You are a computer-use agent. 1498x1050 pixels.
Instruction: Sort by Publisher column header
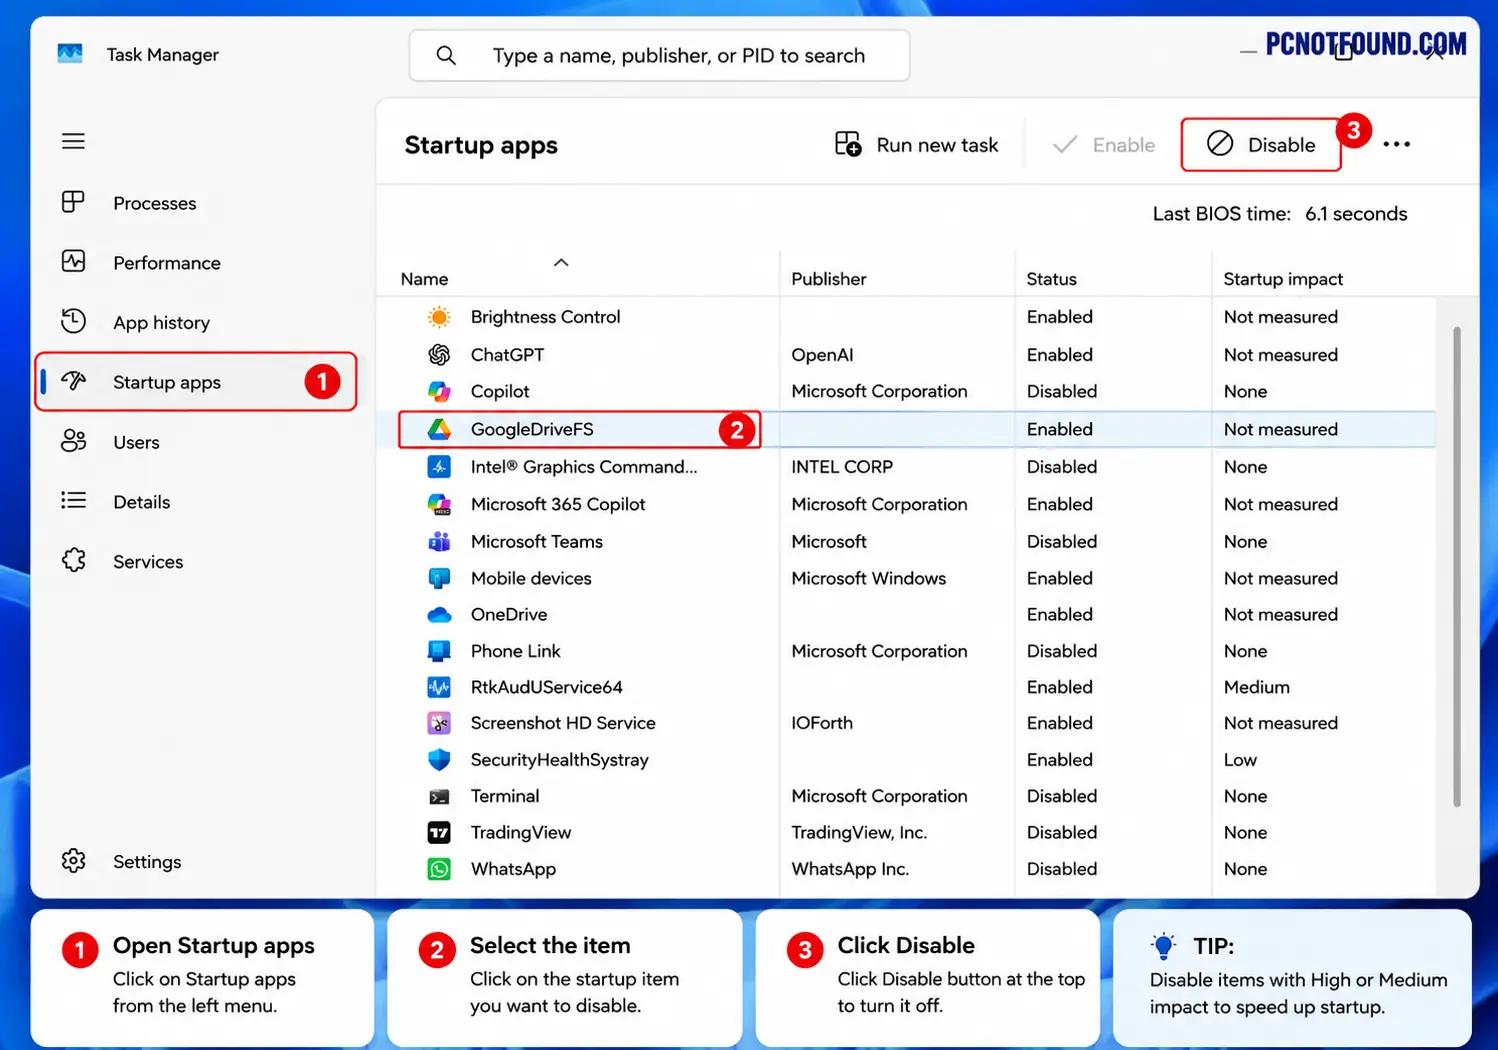point(829,279)
